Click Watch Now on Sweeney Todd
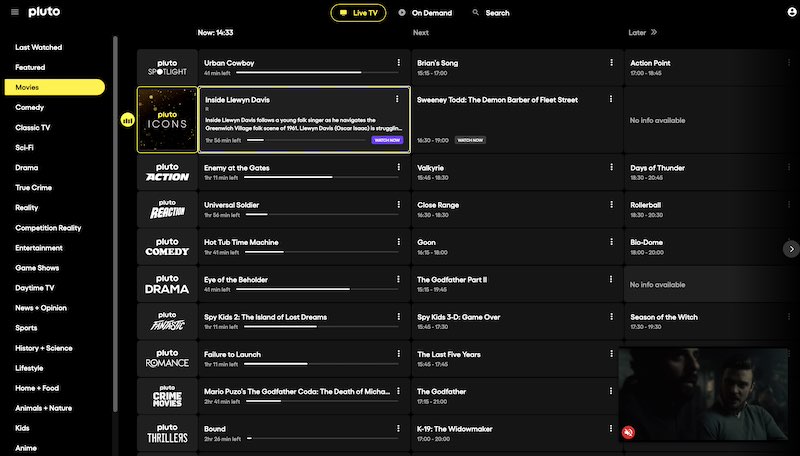This screenshot has height=456, width=800. click(x=470, y=140)
